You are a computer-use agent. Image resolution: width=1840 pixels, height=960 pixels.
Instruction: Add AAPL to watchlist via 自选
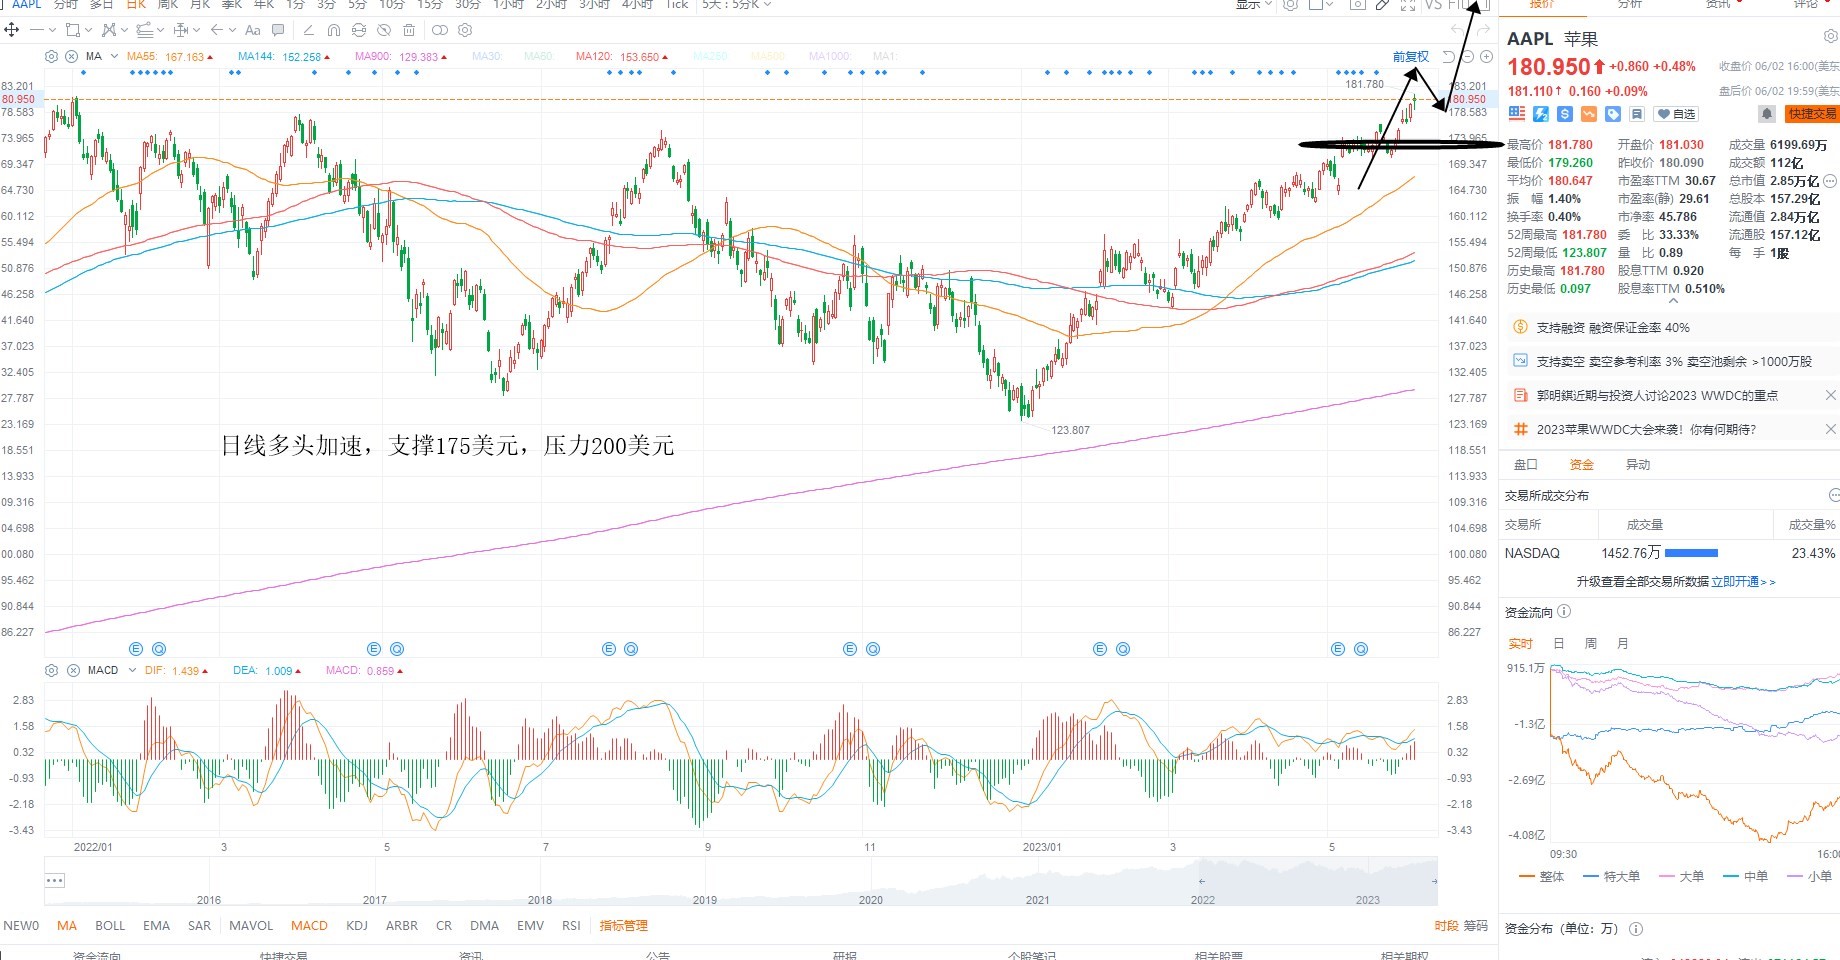pyautogui.click(x=1677, y=114)
